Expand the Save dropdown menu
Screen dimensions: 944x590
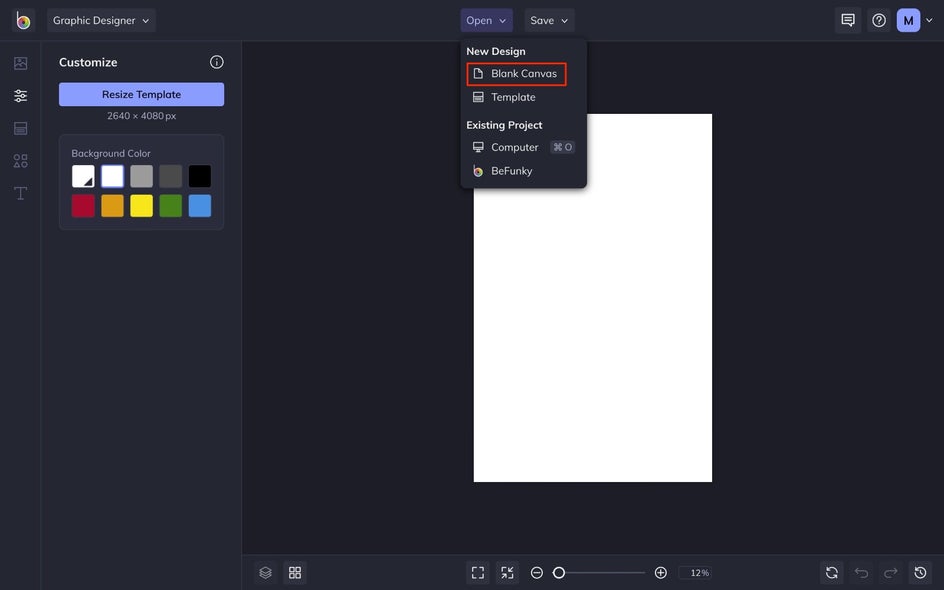click(x=549, y=20)
